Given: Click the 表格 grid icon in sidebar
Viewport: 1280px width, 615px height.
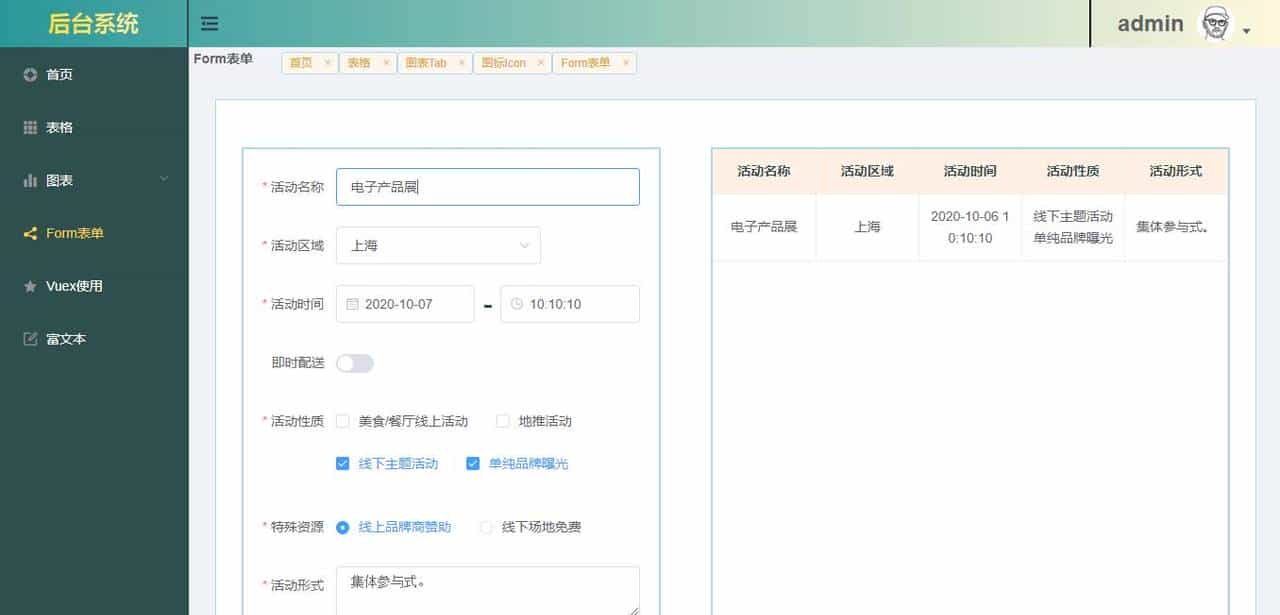Looking at the screenshot, I should tap(29, 127).
